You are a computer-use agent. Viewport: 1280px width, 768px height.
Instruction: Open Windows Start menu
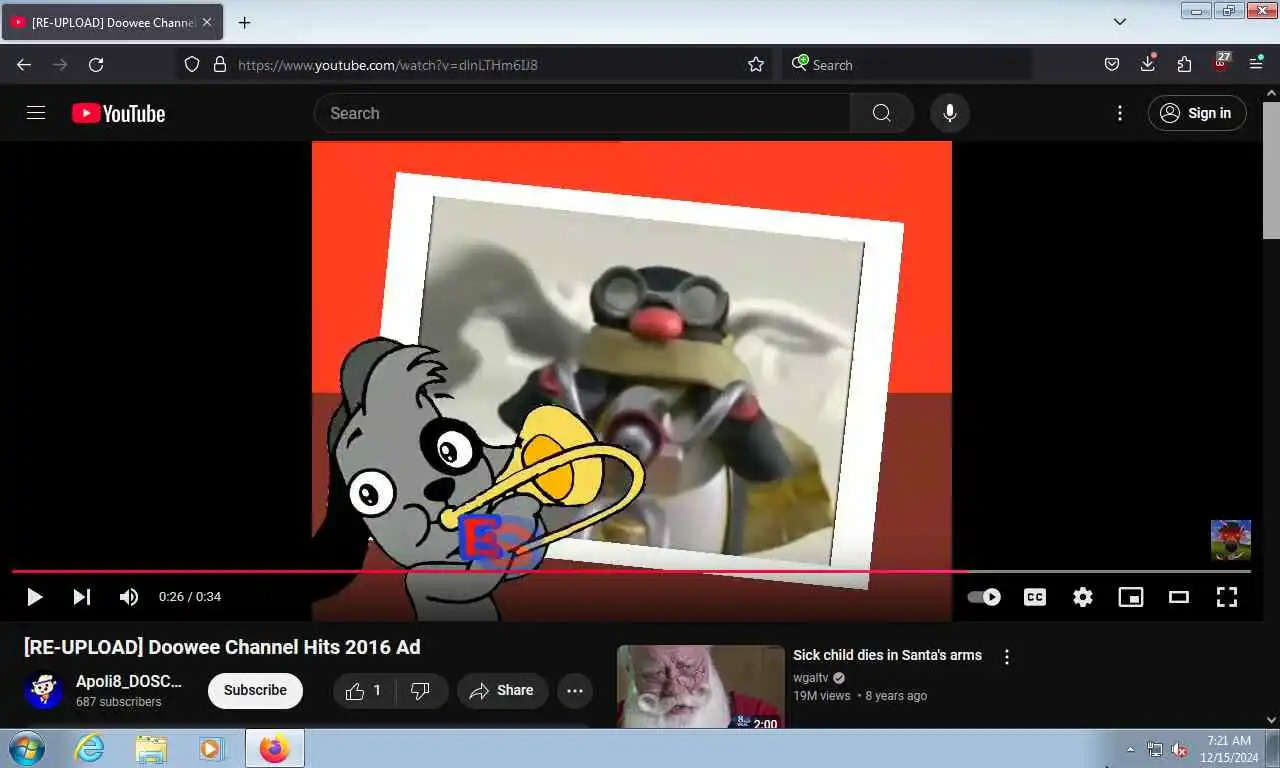point(26,748)
